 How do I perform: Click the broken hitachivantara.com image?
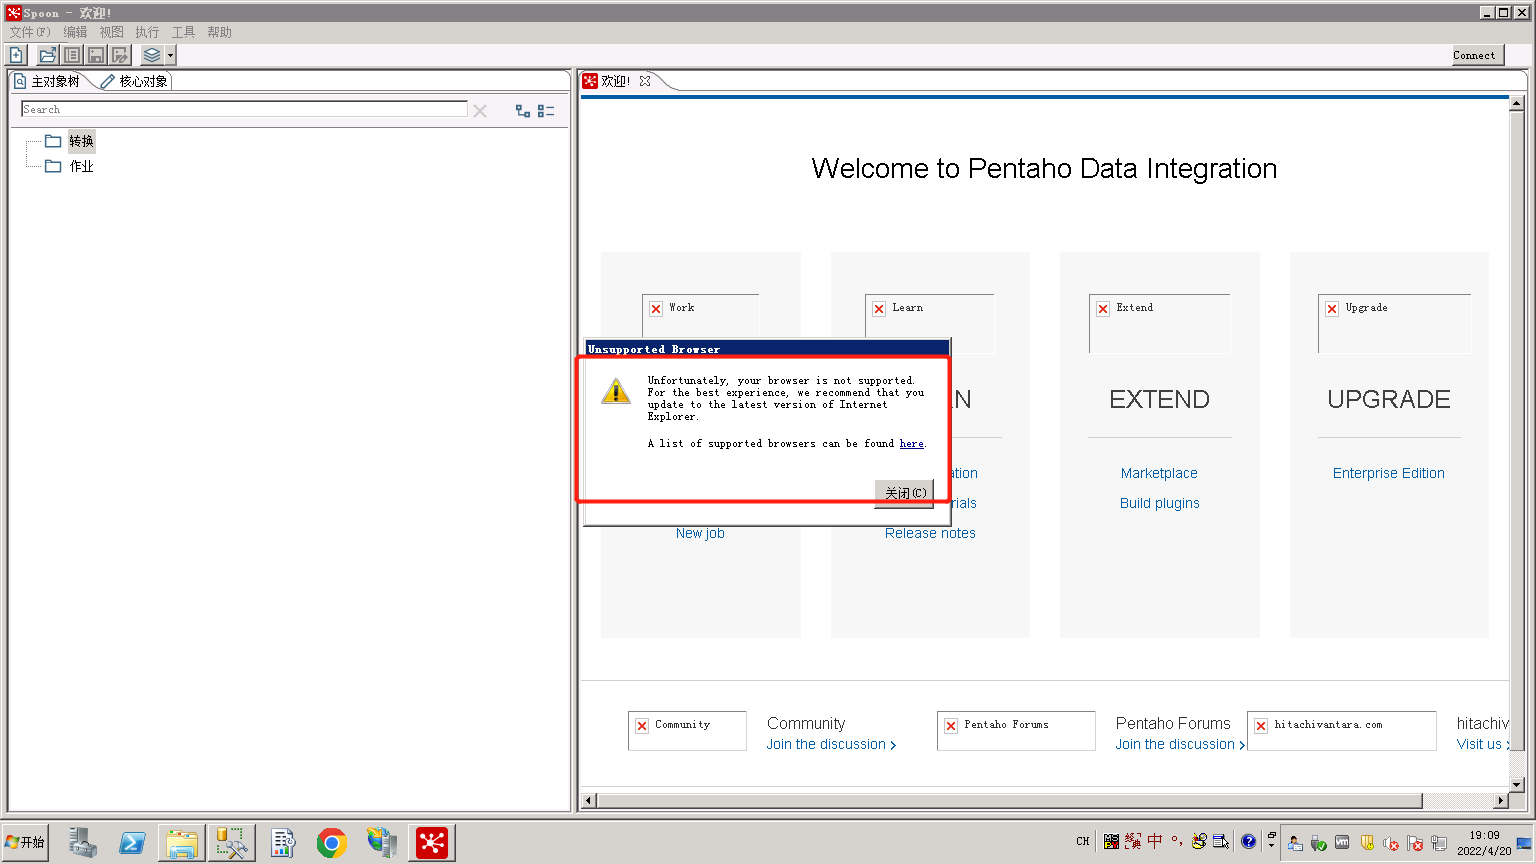point(1342,730)
